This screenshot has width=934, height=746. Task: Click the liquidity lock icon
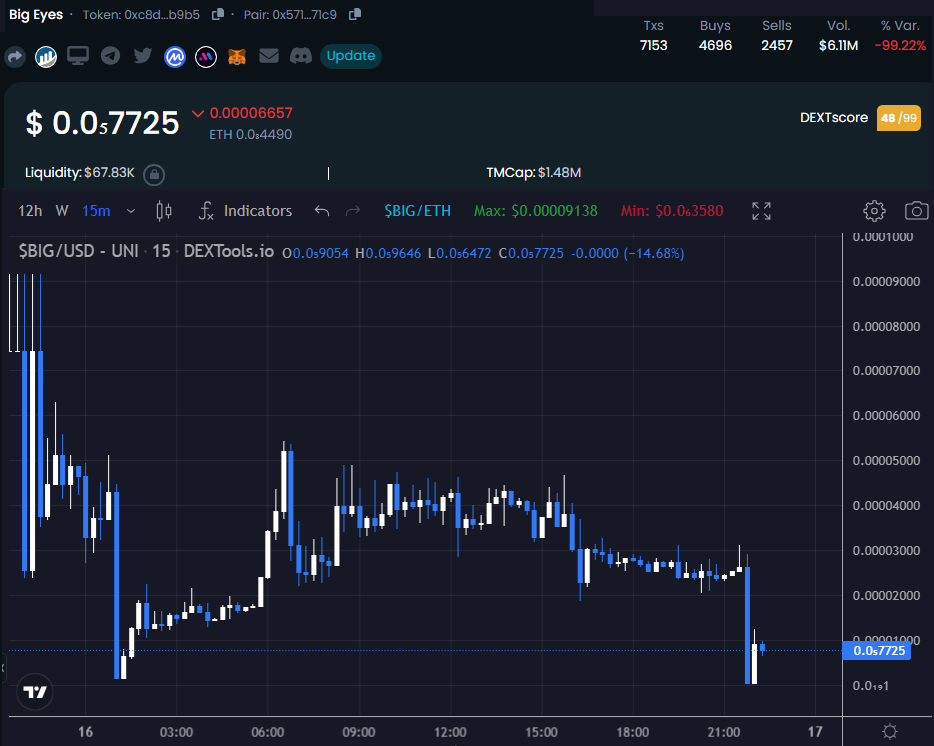(154, 174)
